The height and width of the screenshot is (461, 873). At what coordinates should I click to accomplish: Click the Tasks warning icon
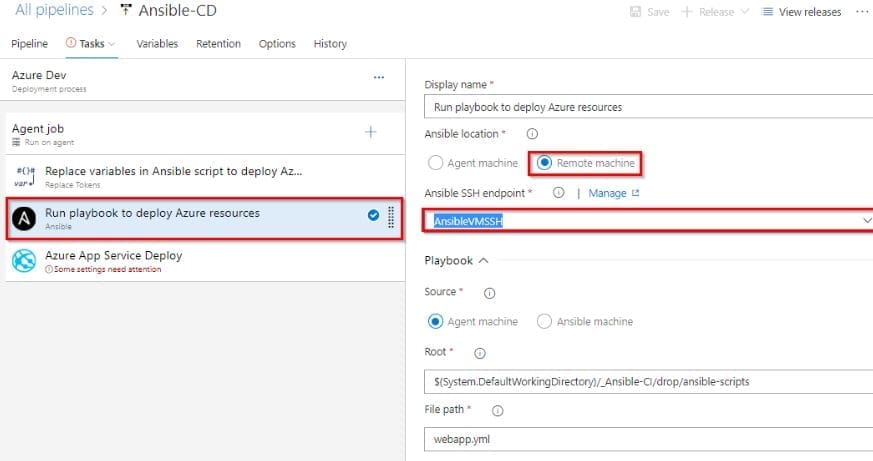[x=71, y=42]
